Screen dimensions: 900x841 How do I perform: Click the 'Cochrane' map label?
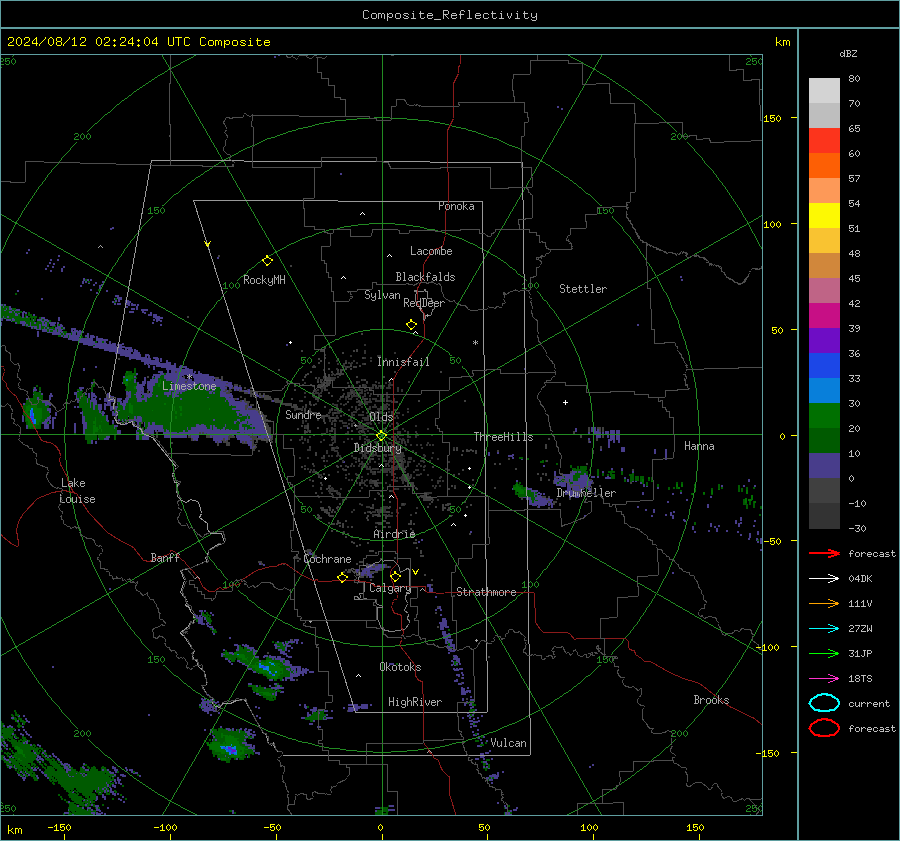[327, 559]
